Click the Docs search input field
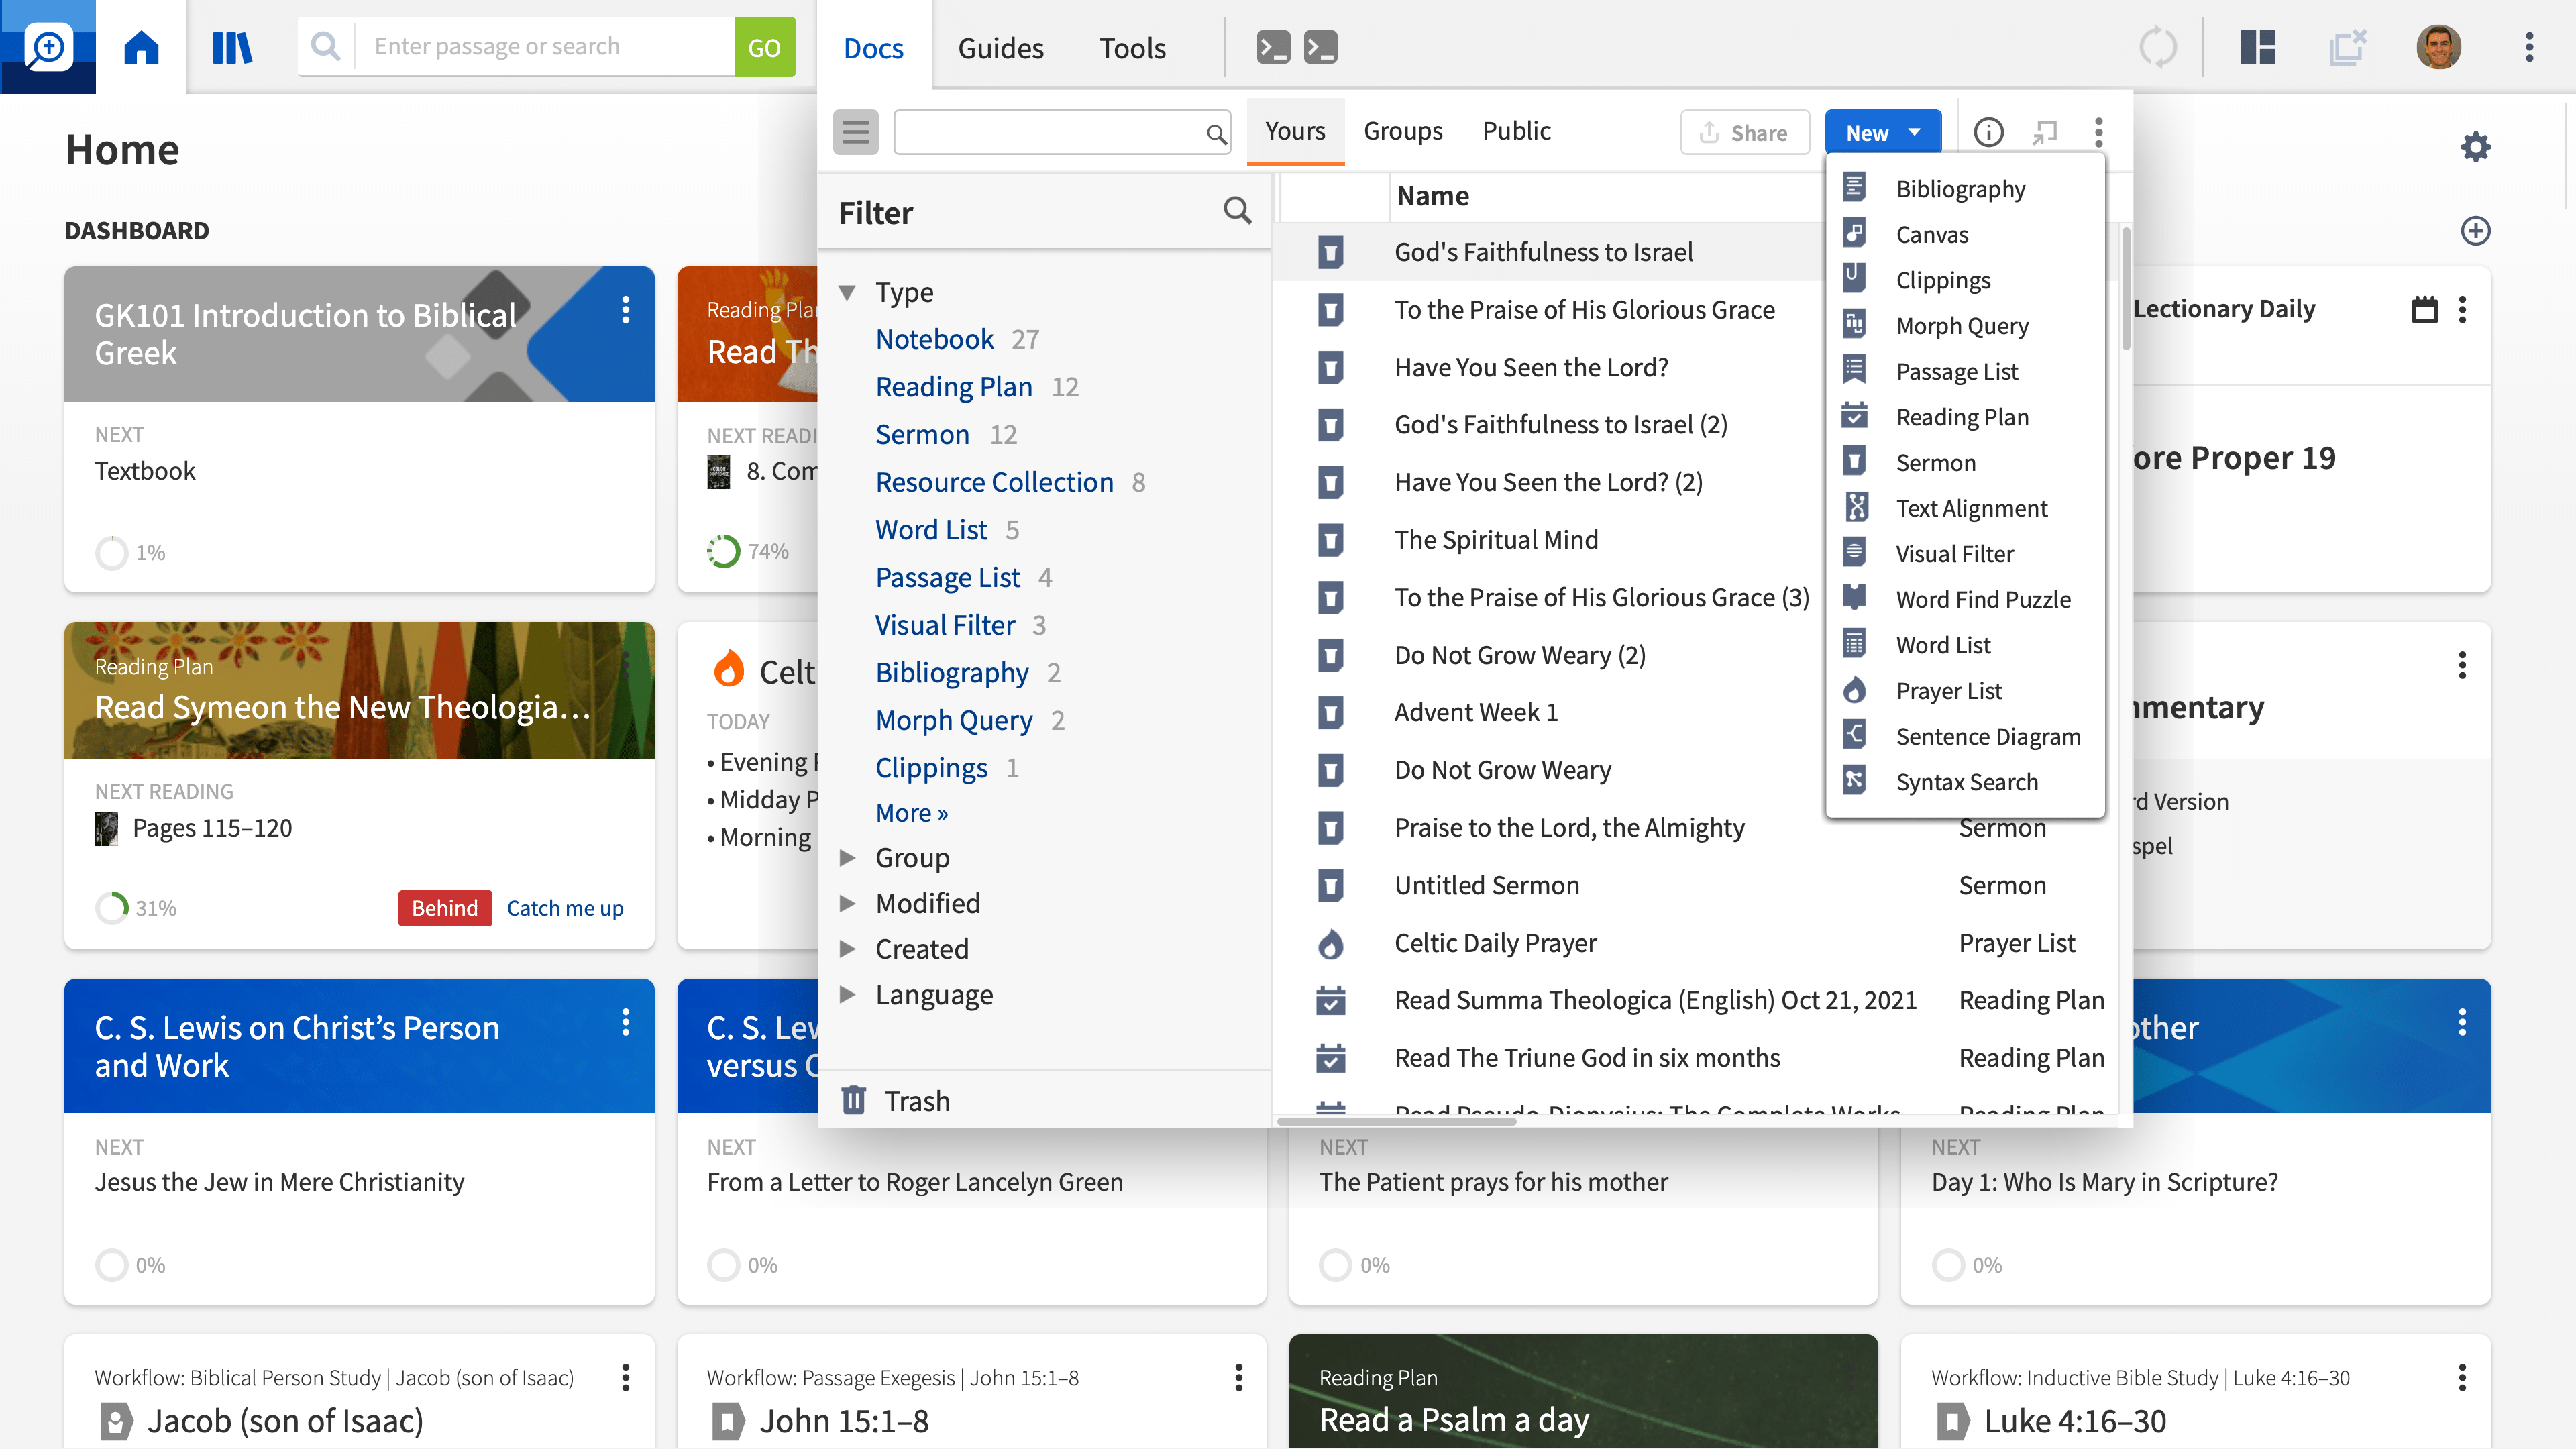The height and width of the screenshot is (1449, 2576). (x=1062, y=132)
